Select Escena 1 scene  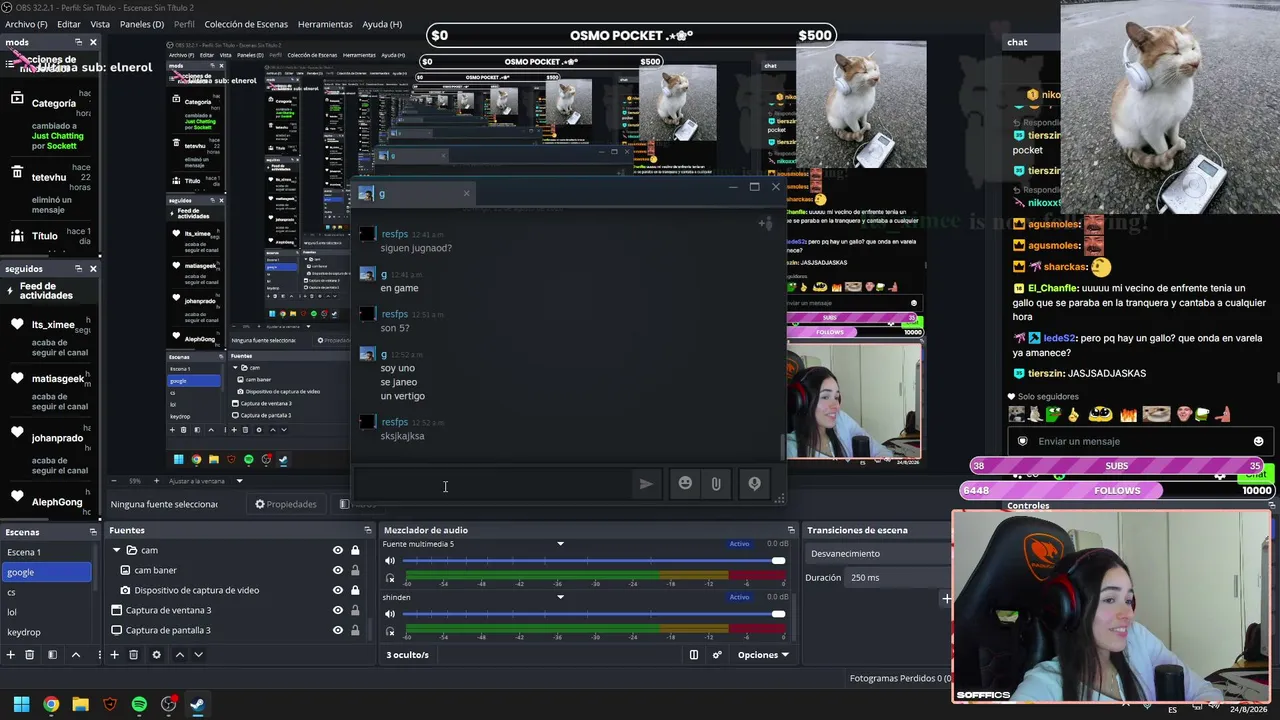[x=47, y=552]
